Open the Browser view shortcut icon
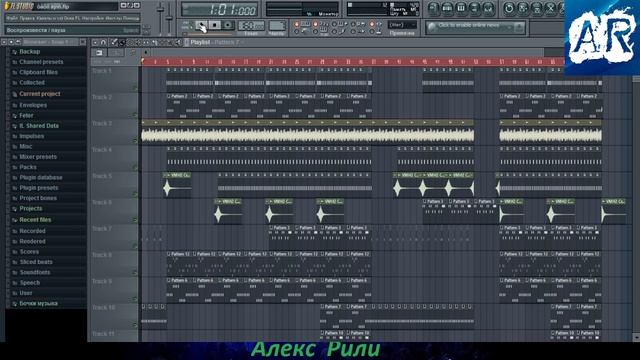 tap(474, 8)
